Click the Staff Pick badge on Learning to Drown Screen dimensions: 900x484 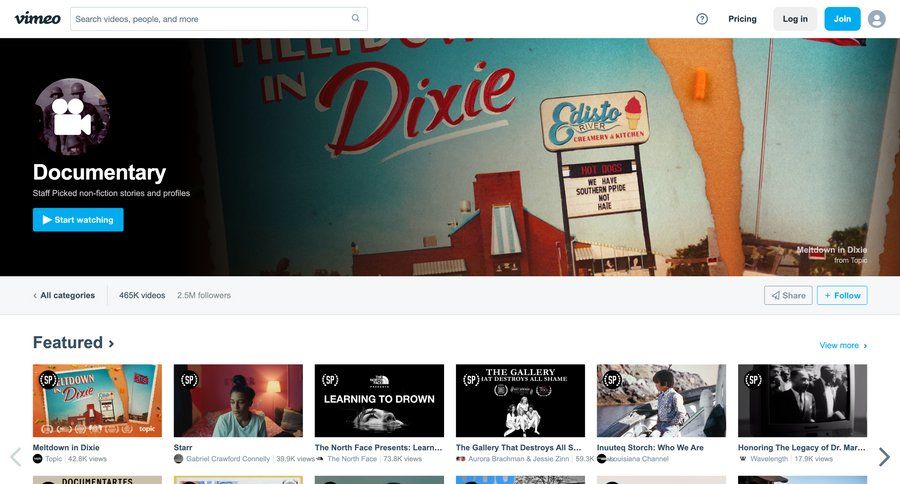click(330, 380)
